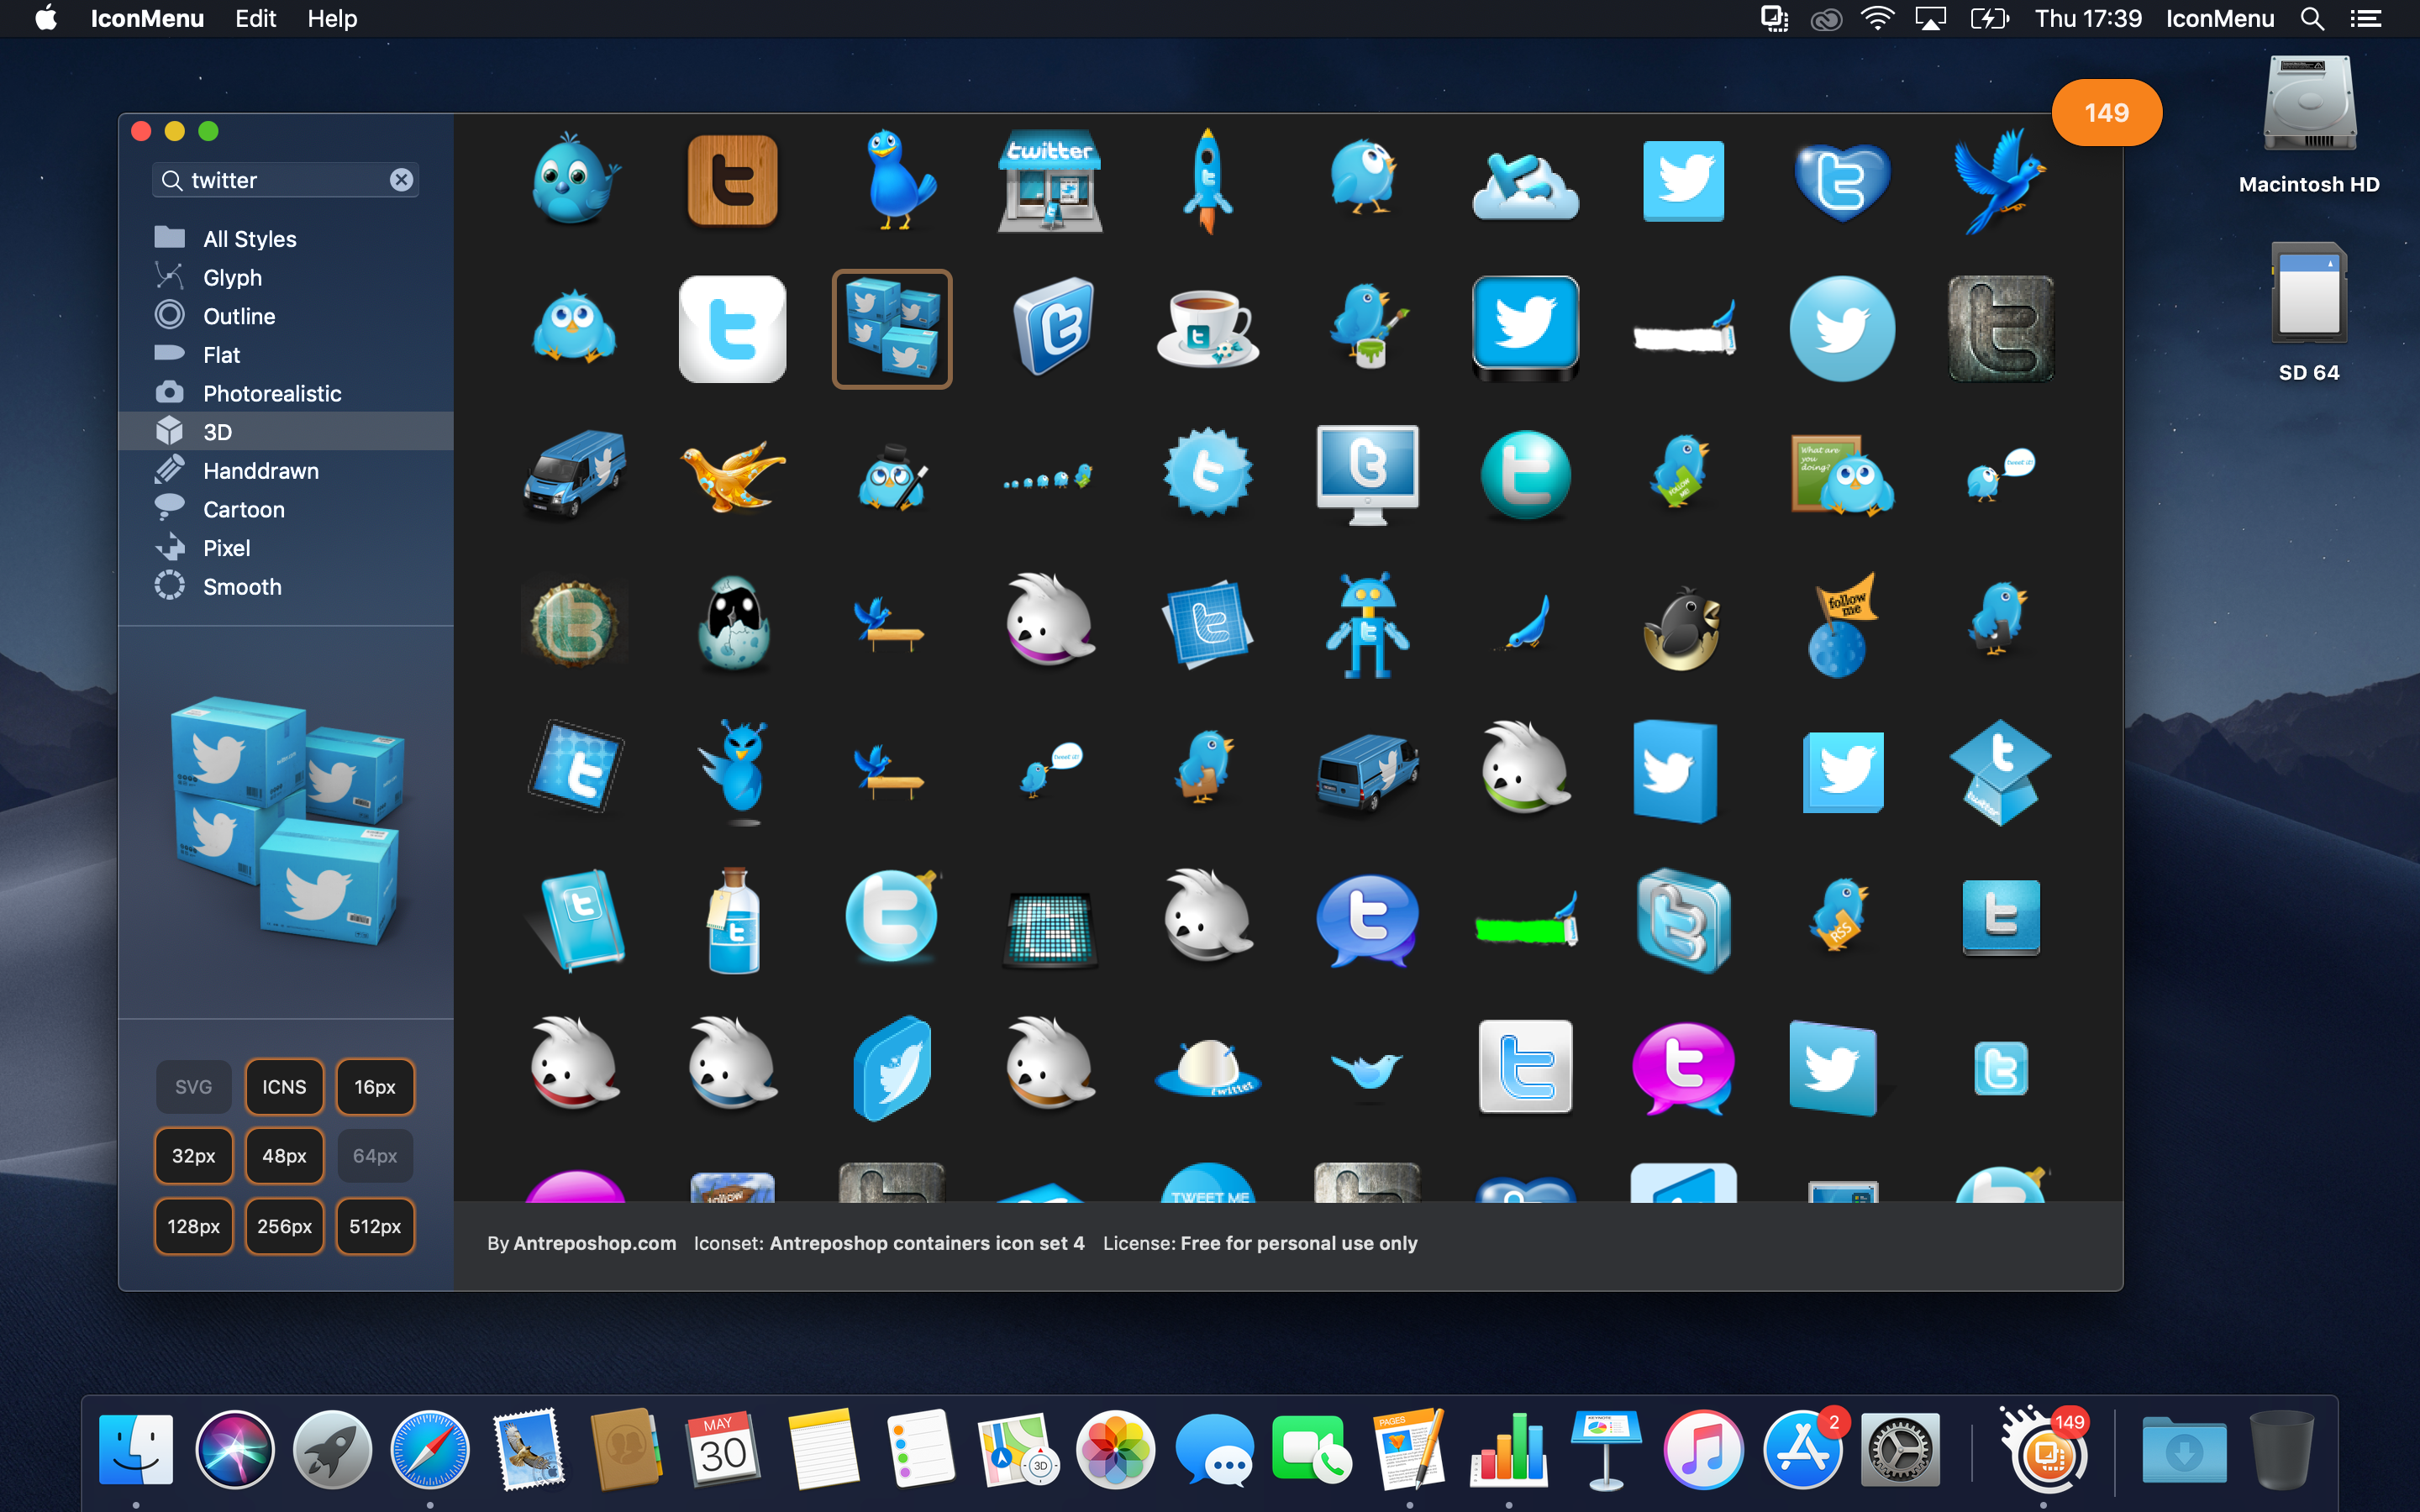This screenshot has height=1512, width=2420.
Task: Select the Twitter glass bottle icon
Action: [x=734, y=920]
